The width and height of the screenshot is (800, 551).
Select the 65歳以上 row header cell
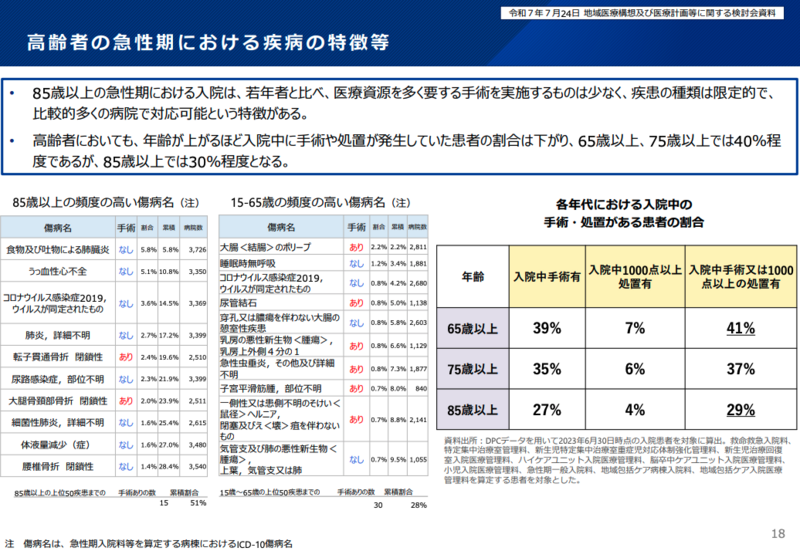tap(473, 327)
